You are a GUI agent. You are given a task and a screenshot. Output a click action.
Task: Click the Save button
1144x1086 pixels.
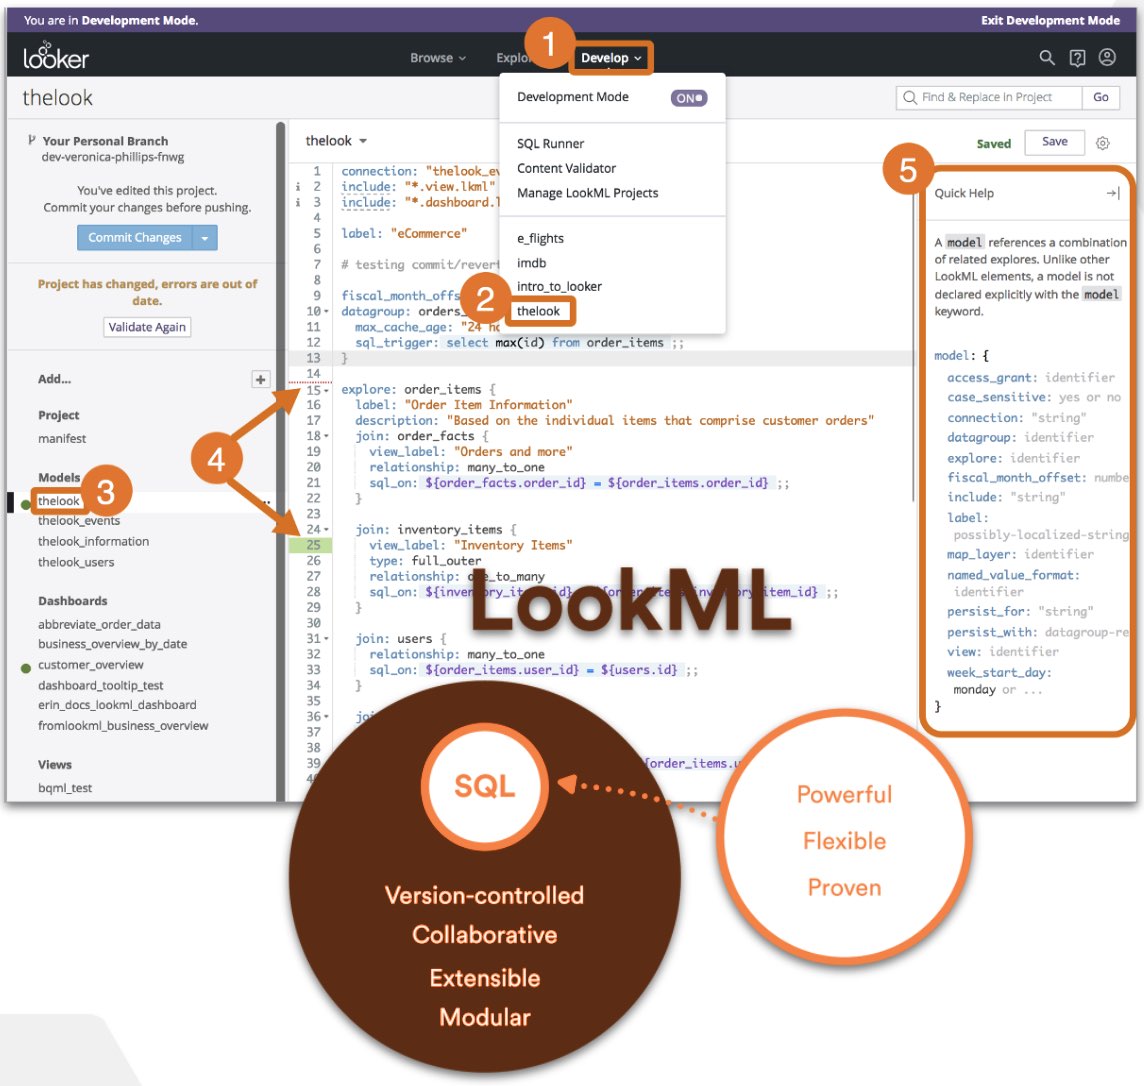click(x=1054, y=142)
